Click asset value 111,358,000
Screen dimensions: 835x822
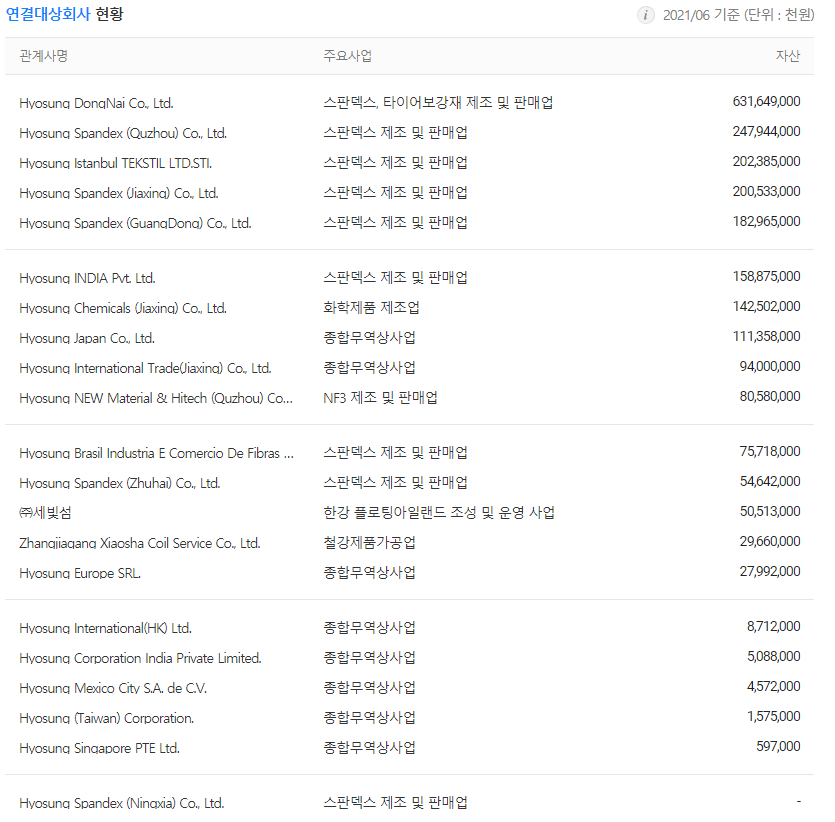(x=766, y=336)
